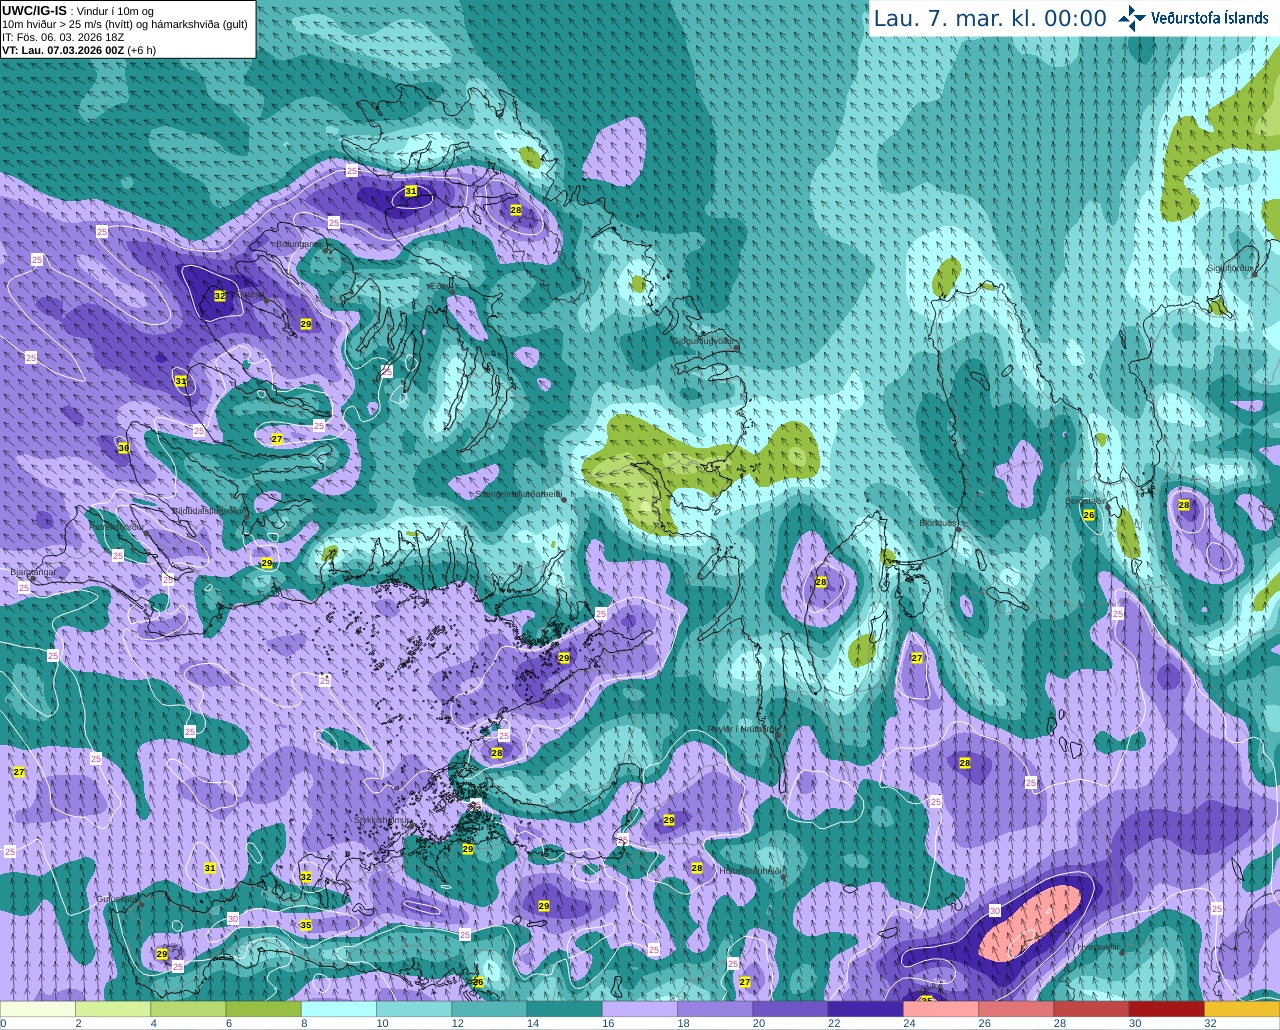Viewport: 1280px width, 1030px height.
Task: Select the UWC/IG-IS model title
Action: click(34, 10)
